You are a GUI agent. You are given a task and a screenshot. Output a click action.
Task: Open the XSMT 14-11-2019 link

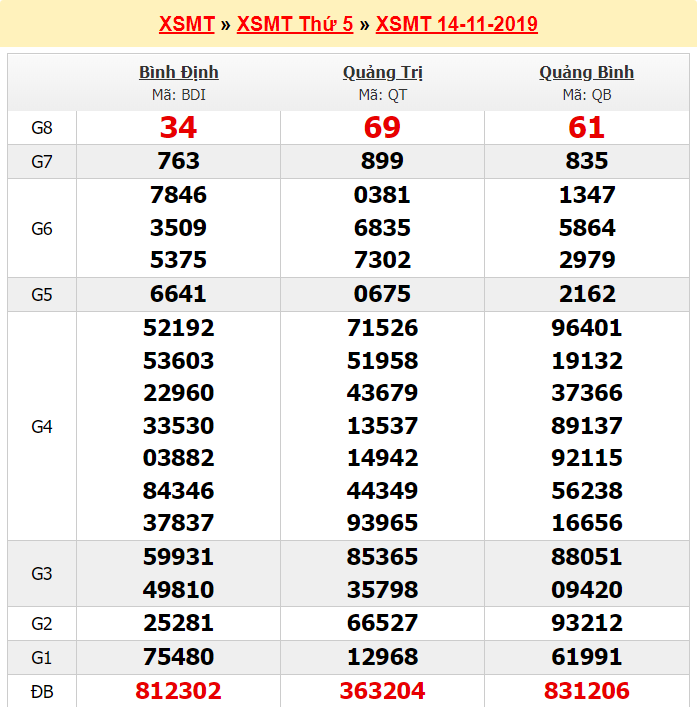coord(456,24)
